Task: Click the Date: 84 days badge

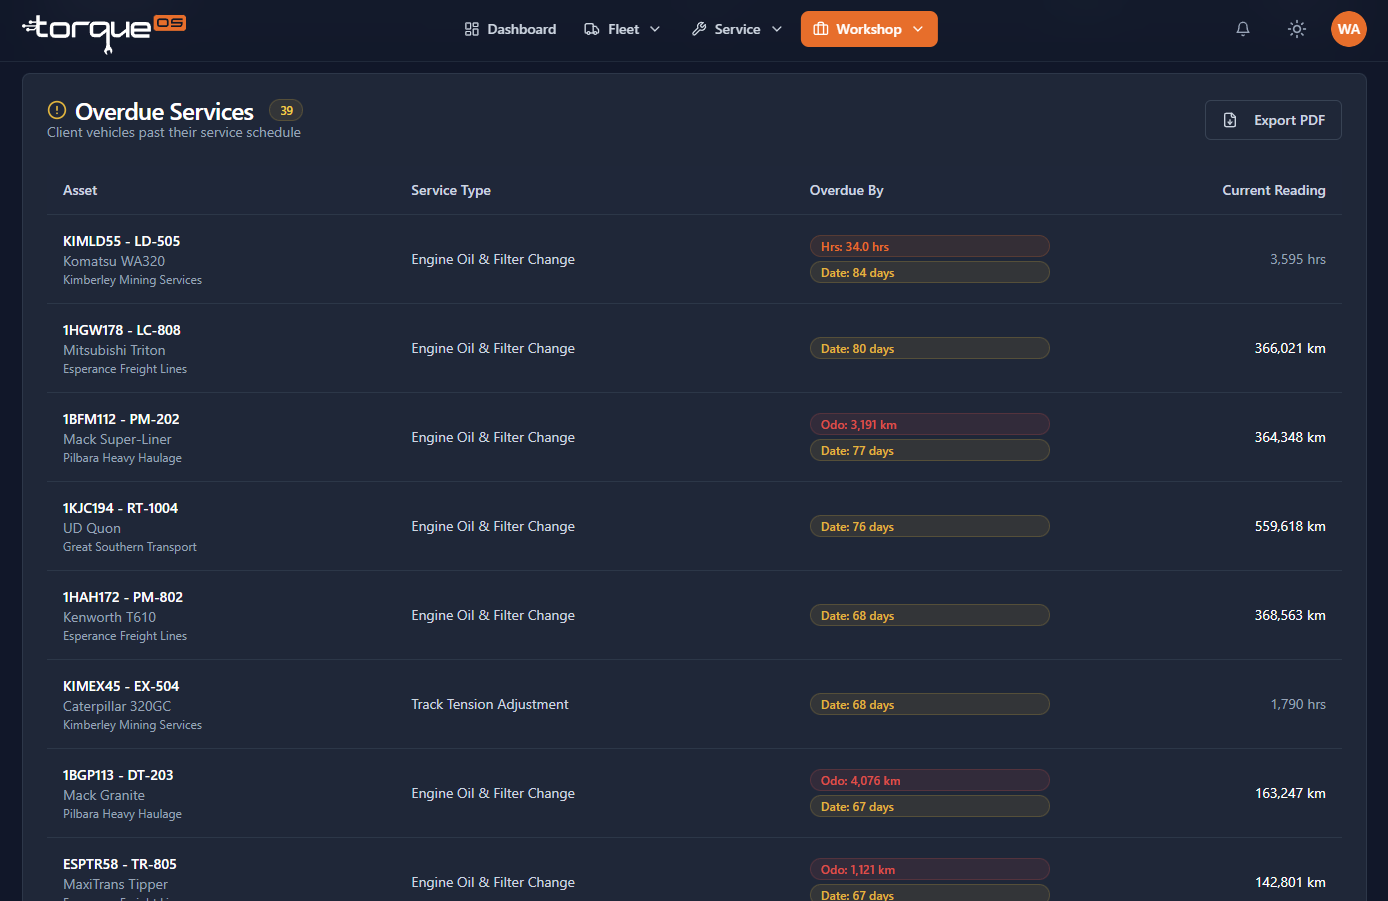Action: (930, 272)
